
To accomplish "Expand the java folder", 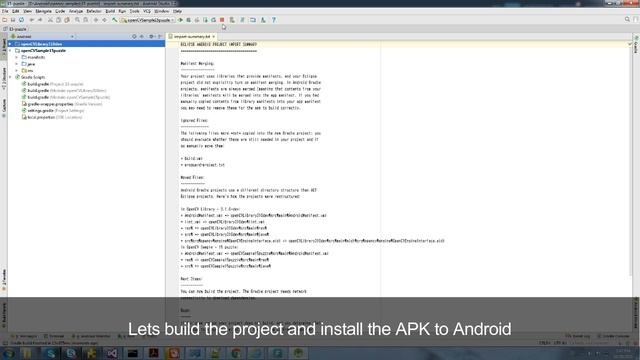I will point(17,64).
